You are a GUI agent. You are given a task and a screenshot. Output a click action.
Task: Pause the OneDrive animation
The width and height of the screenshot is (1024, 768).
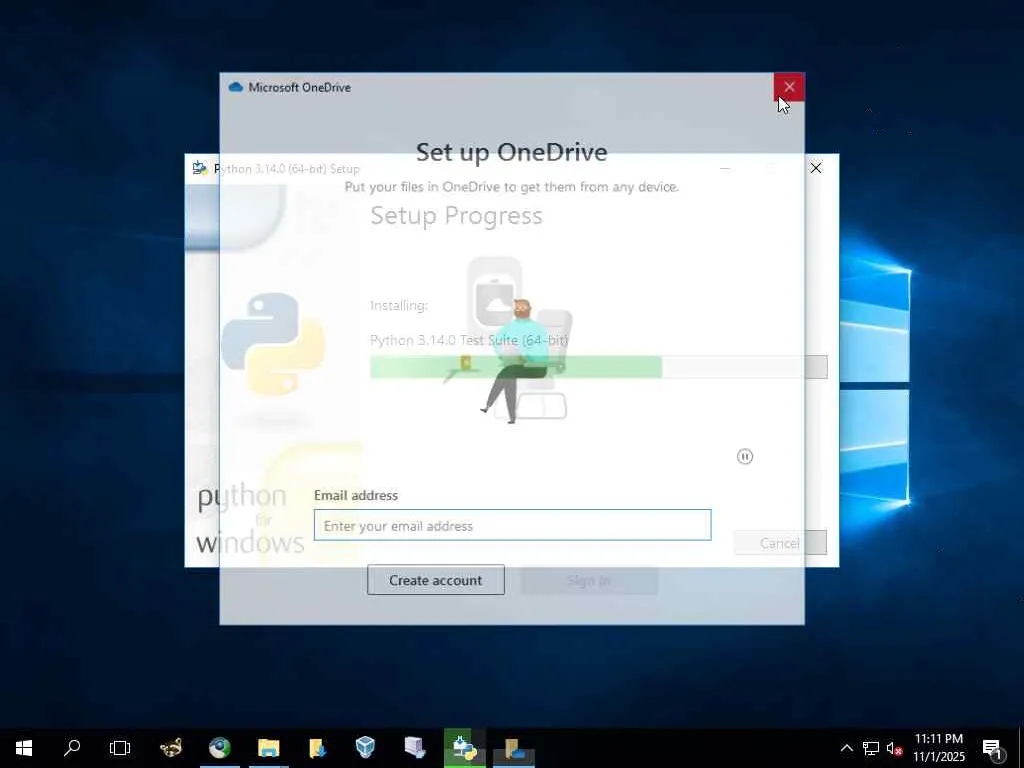pyautogui.click(x=744, y=456)
